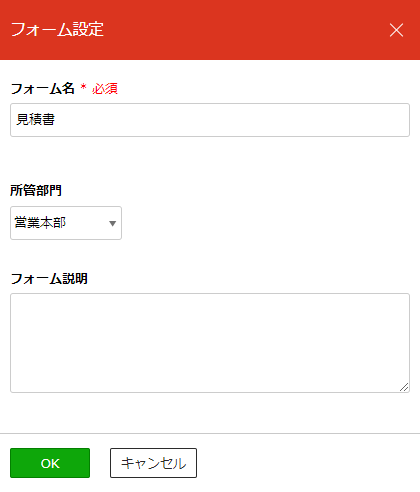Click empty footer area right of キャンセル
This screenshot has width=420, height=492.
[x=307, y=463]
